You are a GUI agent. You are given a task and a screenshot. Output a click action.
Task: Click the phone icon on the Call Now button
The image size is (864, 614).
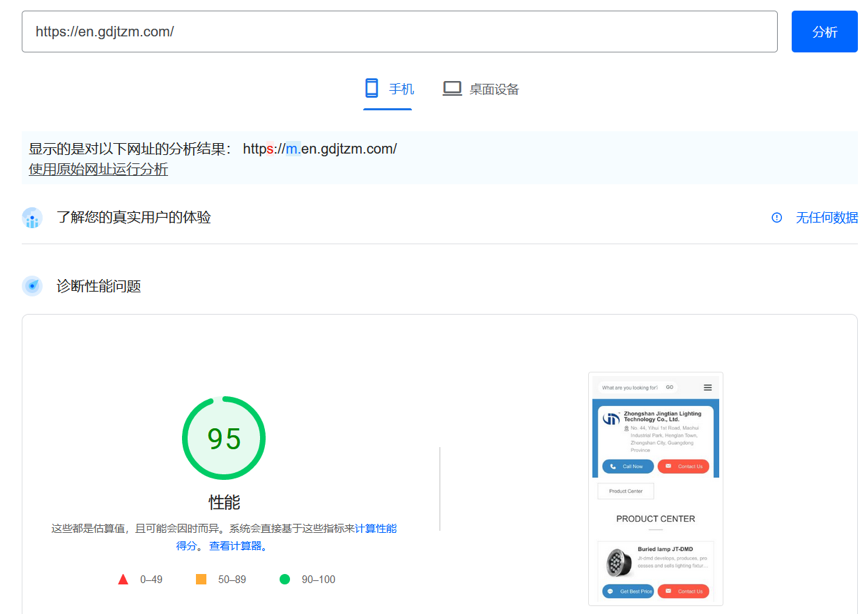[613, 466]
